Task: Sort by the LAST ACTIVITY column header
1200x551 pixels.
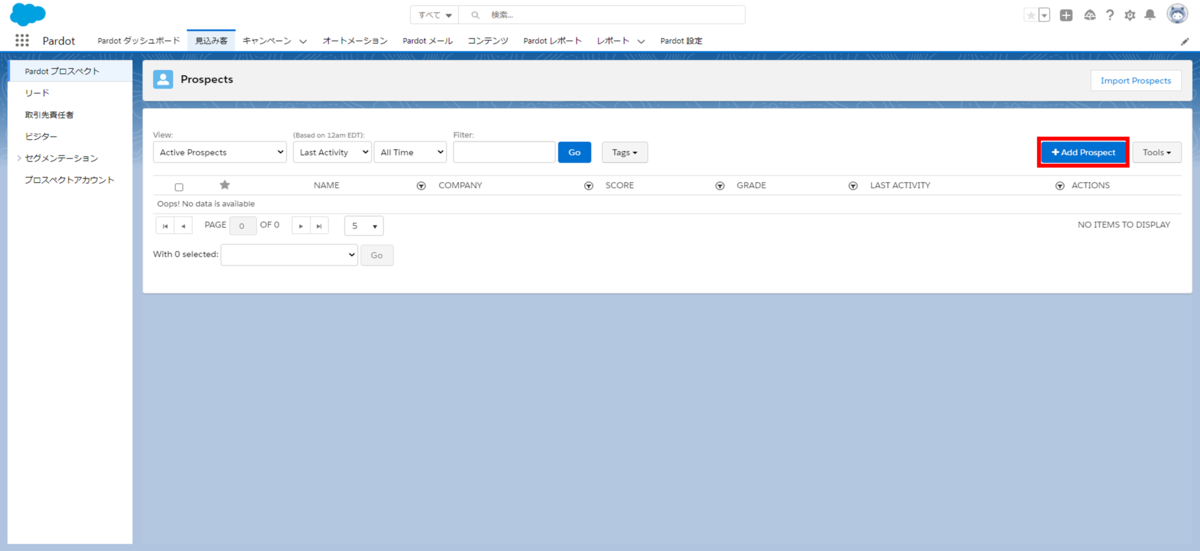Action: click(900, 185)
